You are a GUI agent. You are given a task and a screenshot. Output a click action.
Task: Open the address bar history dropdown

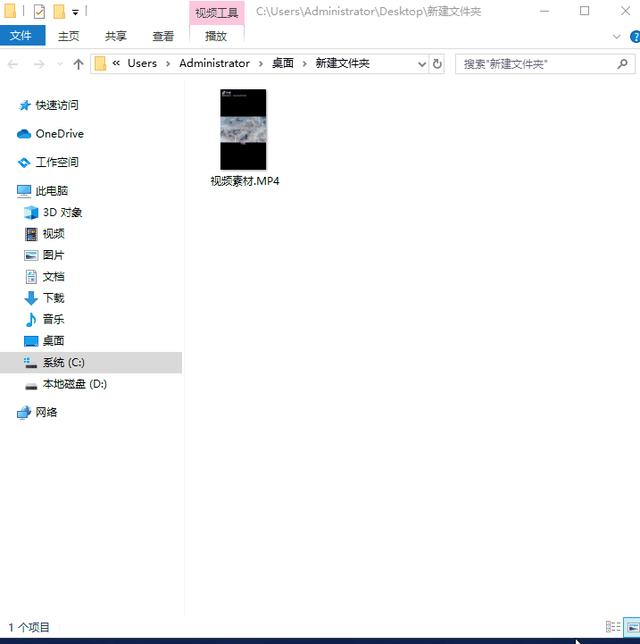click(x=421, y=64)
